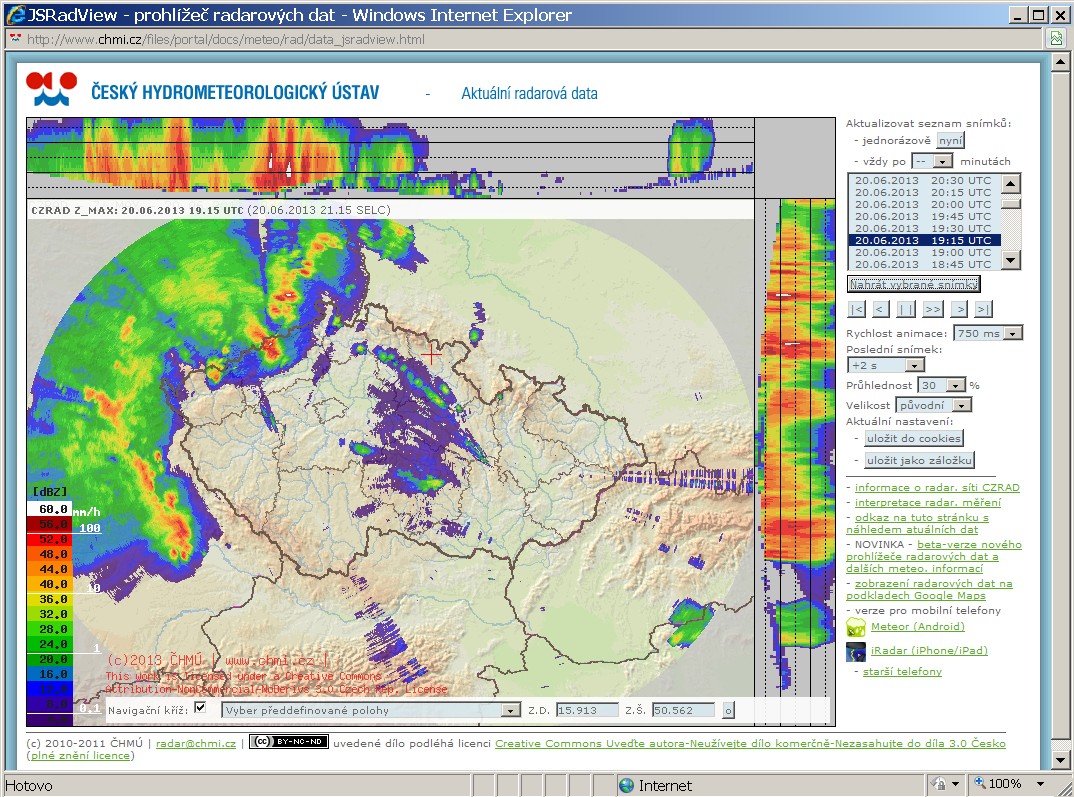Skip to the last radar frame

(x=984, y=309)
